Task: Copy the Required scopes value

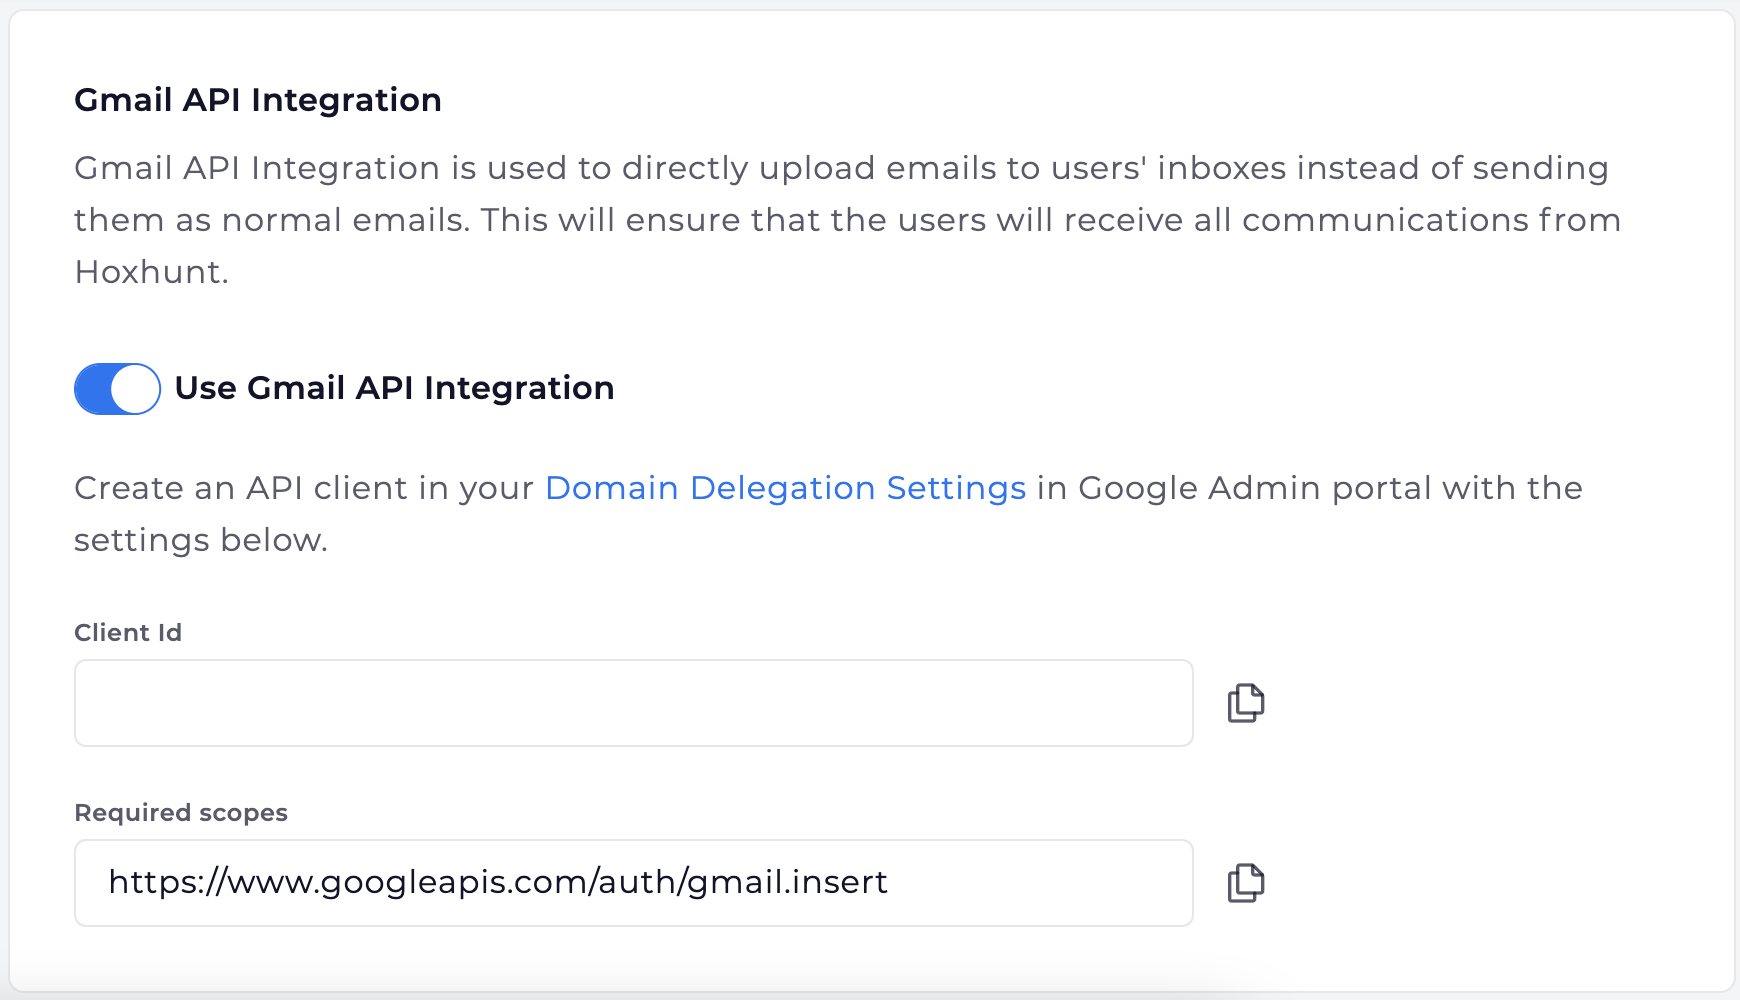Action: coord(1246,883)
